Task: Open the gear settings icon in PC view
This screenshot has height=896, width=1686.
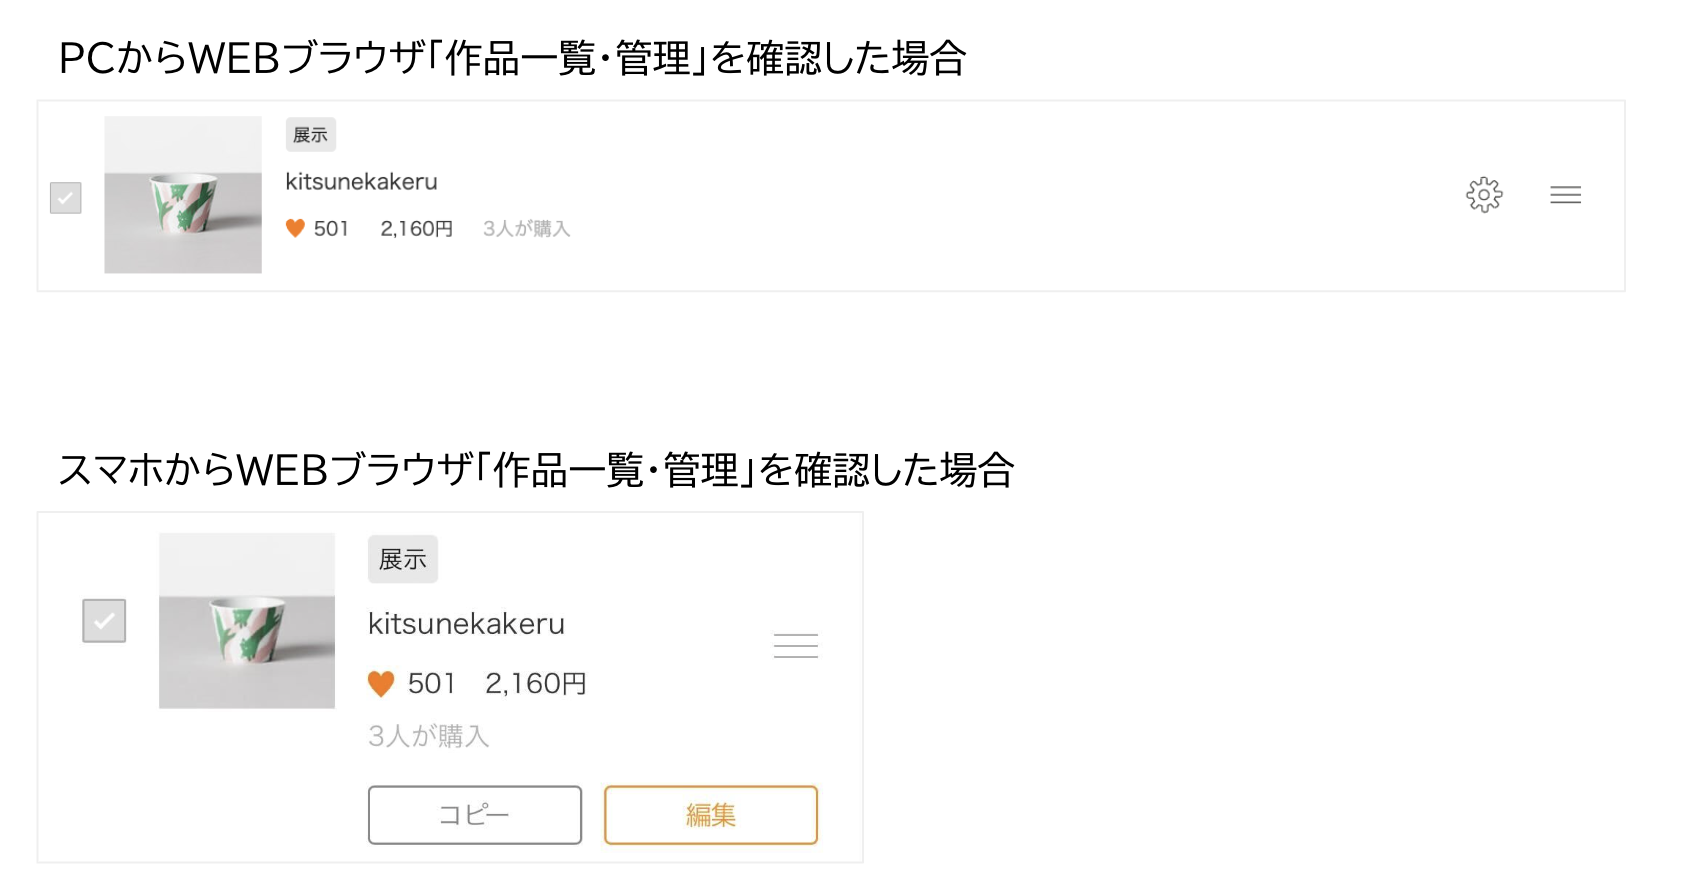Action: [1484, 195]
